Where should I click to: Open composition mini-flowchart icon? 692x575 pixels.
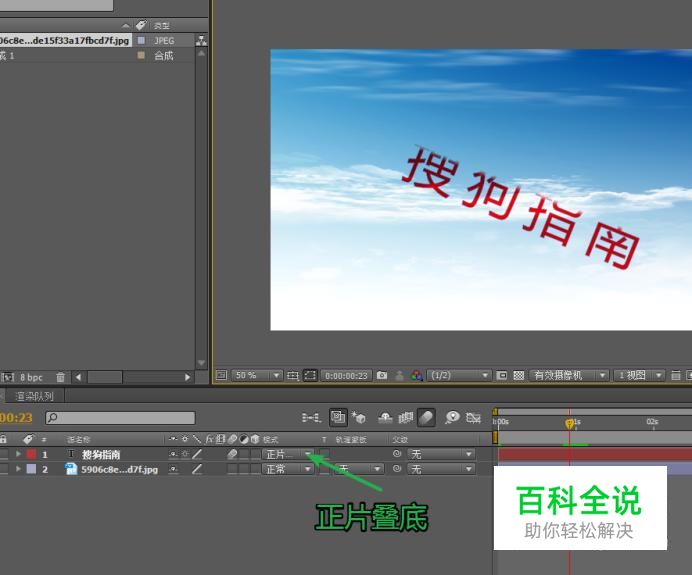click(x=311, y=417)
